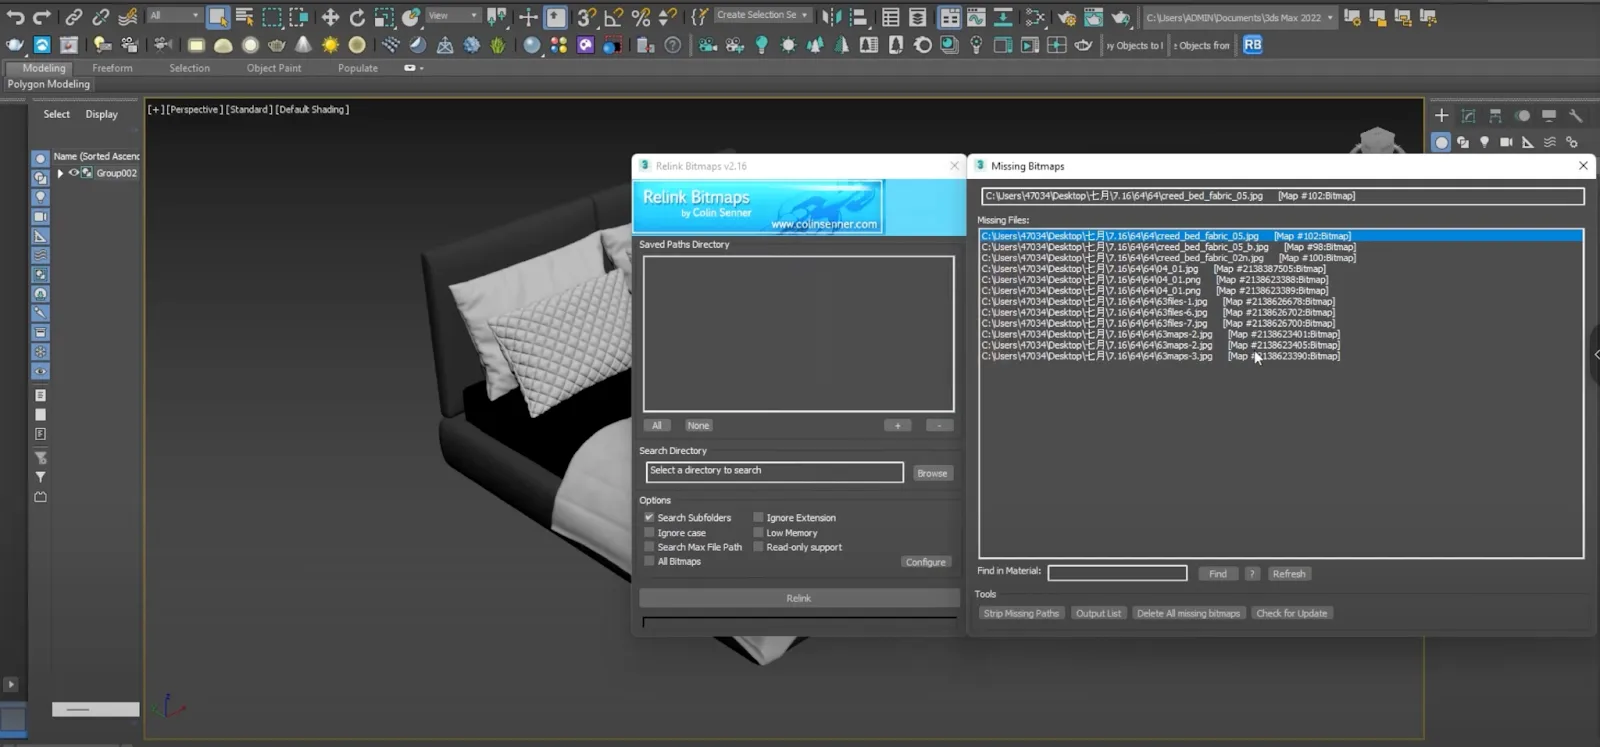Open the Motion panel icon
This screenshot has width=1600, height=747.
[x=1522, y=116]
